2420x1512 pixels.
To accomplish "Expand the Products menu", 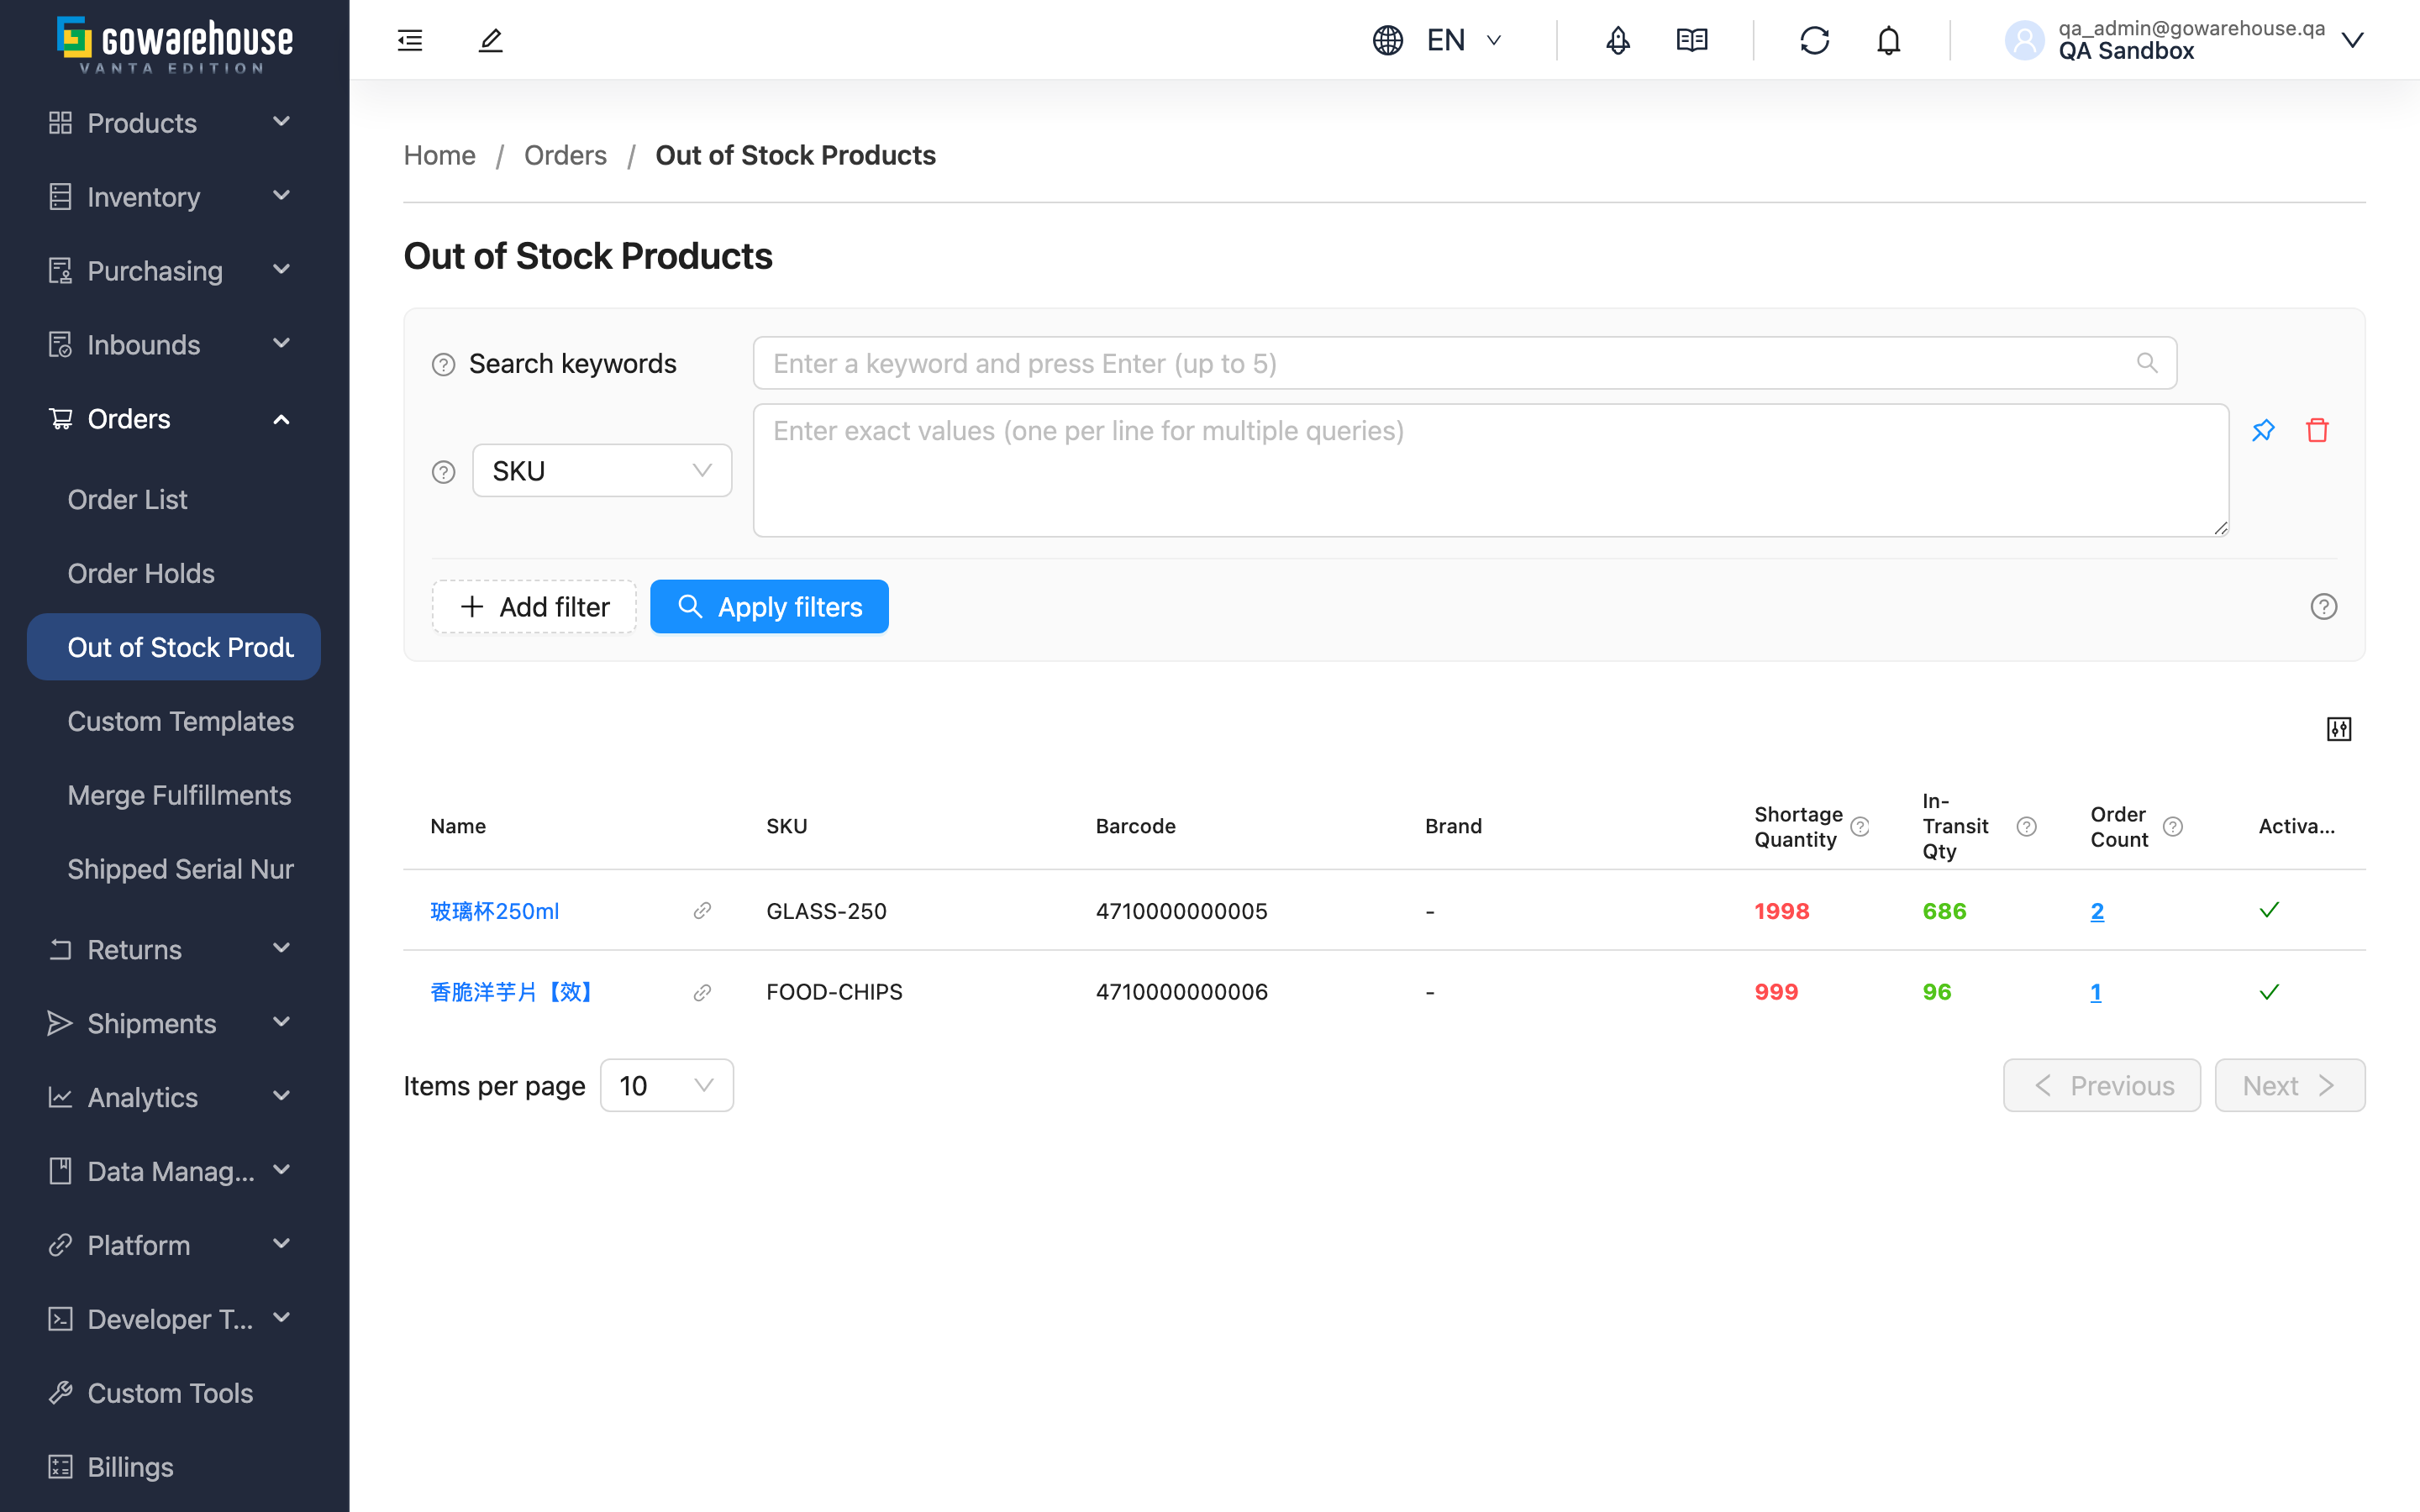I will [x=175, y=123].
